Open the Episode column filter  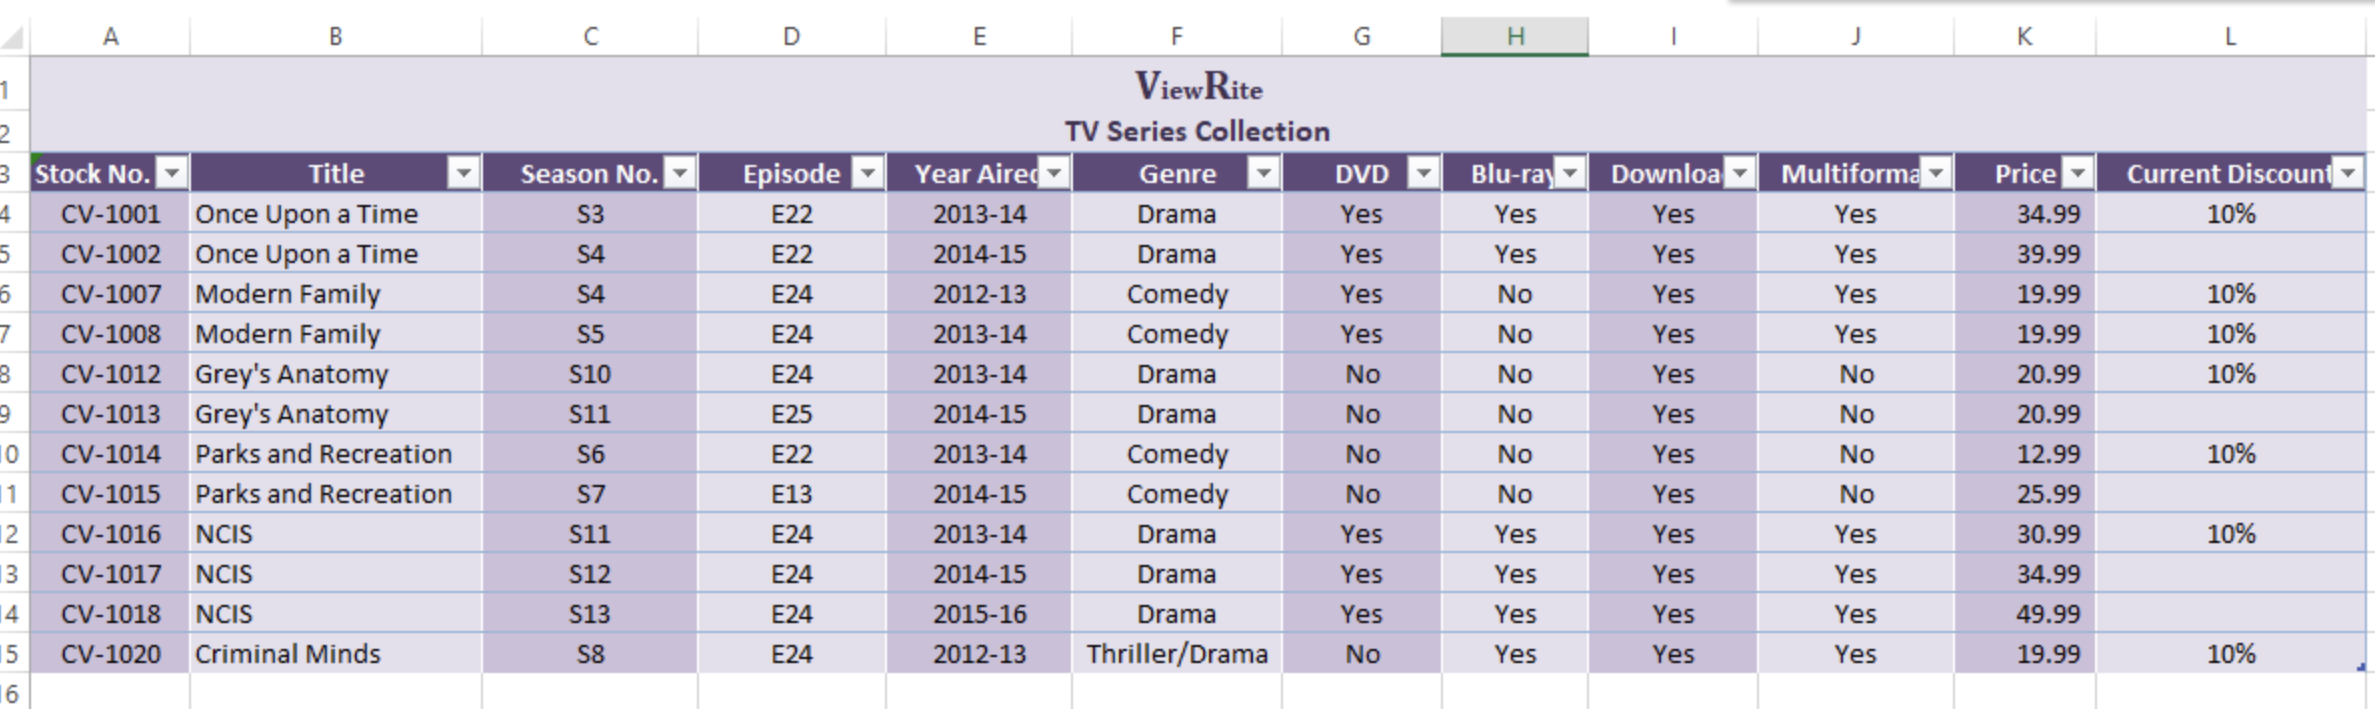point(866,173)
